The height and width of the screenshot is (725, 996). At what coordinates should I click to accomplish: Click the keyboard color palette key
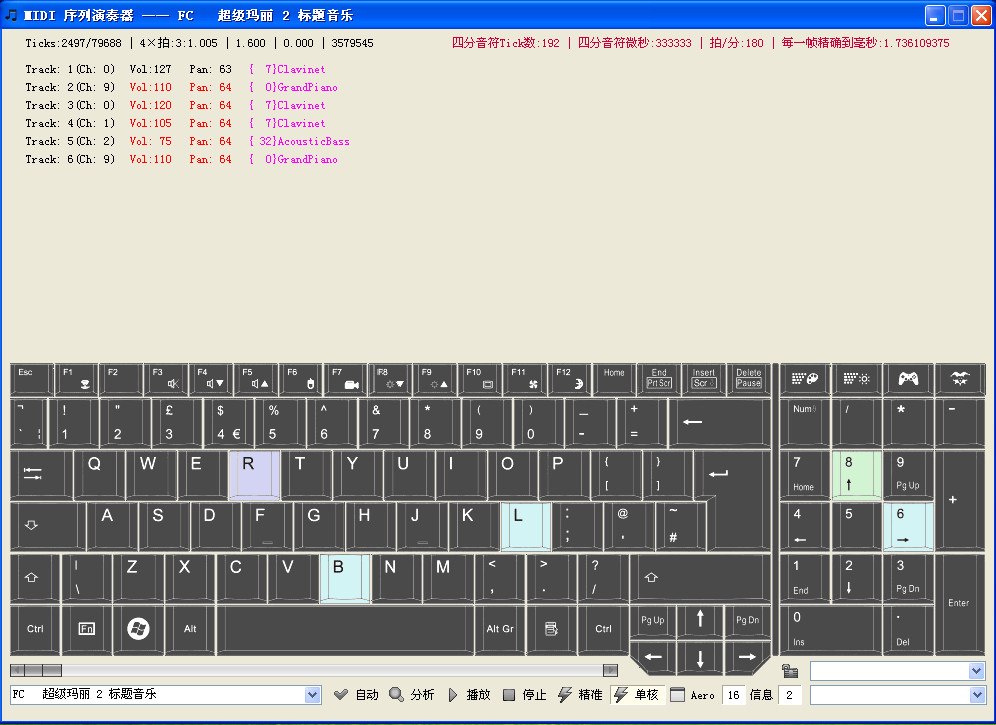tap(804, 379)
